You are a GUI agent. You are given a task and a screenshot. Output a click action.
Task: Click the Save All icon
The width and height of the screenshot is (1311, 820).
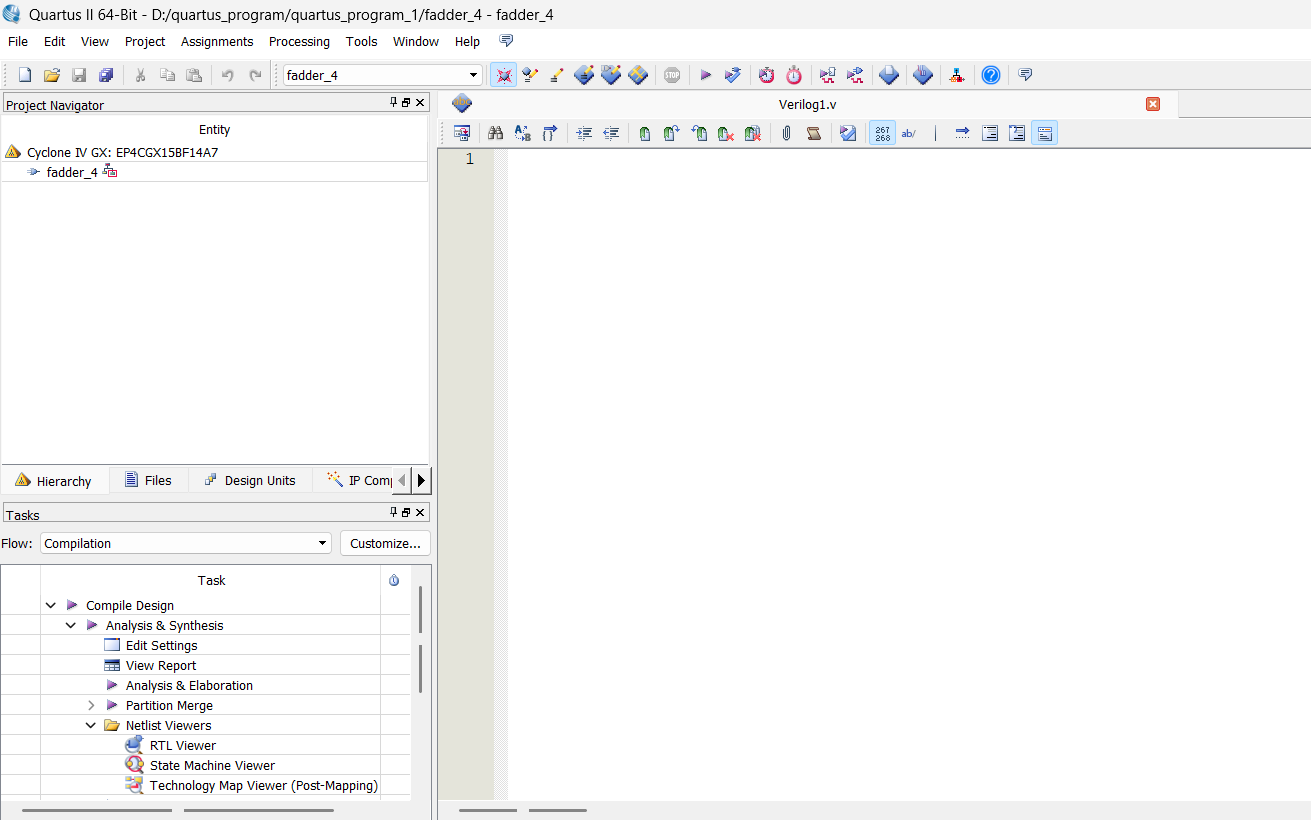[x=106, y=75]
